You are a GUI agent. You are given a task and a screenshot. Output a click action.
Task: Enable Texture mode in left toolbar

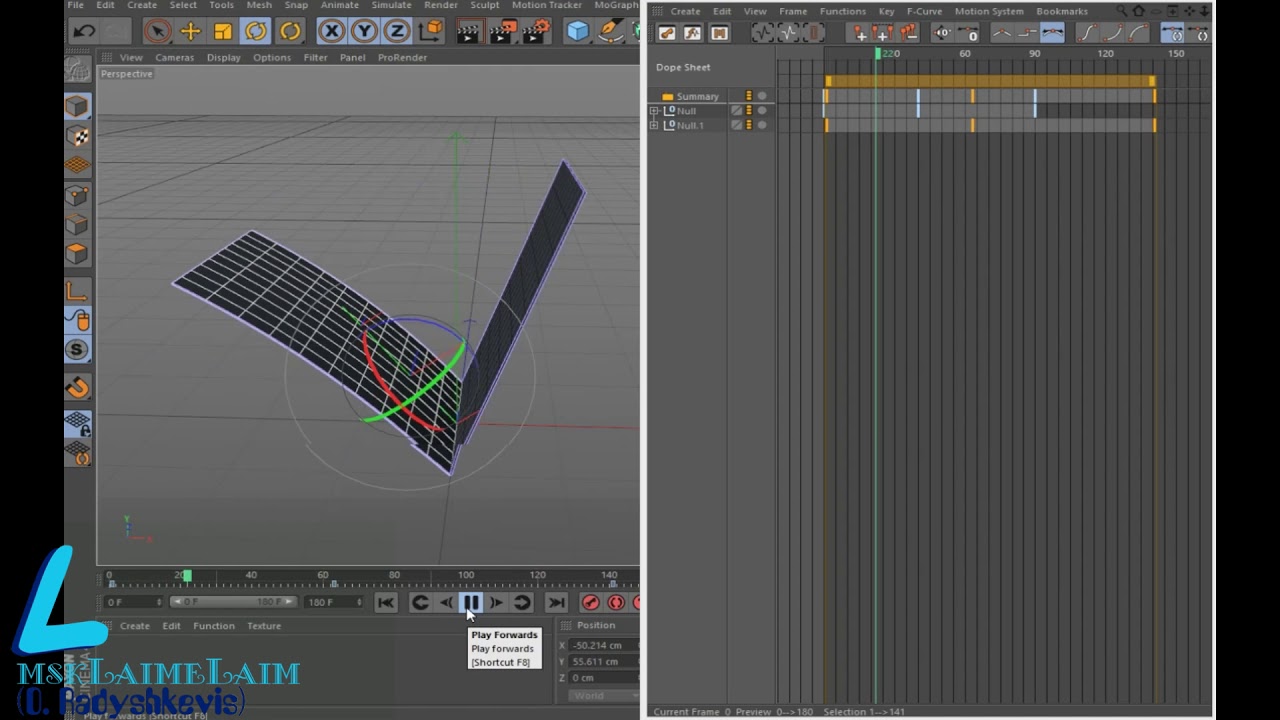(x=78, y=135)
